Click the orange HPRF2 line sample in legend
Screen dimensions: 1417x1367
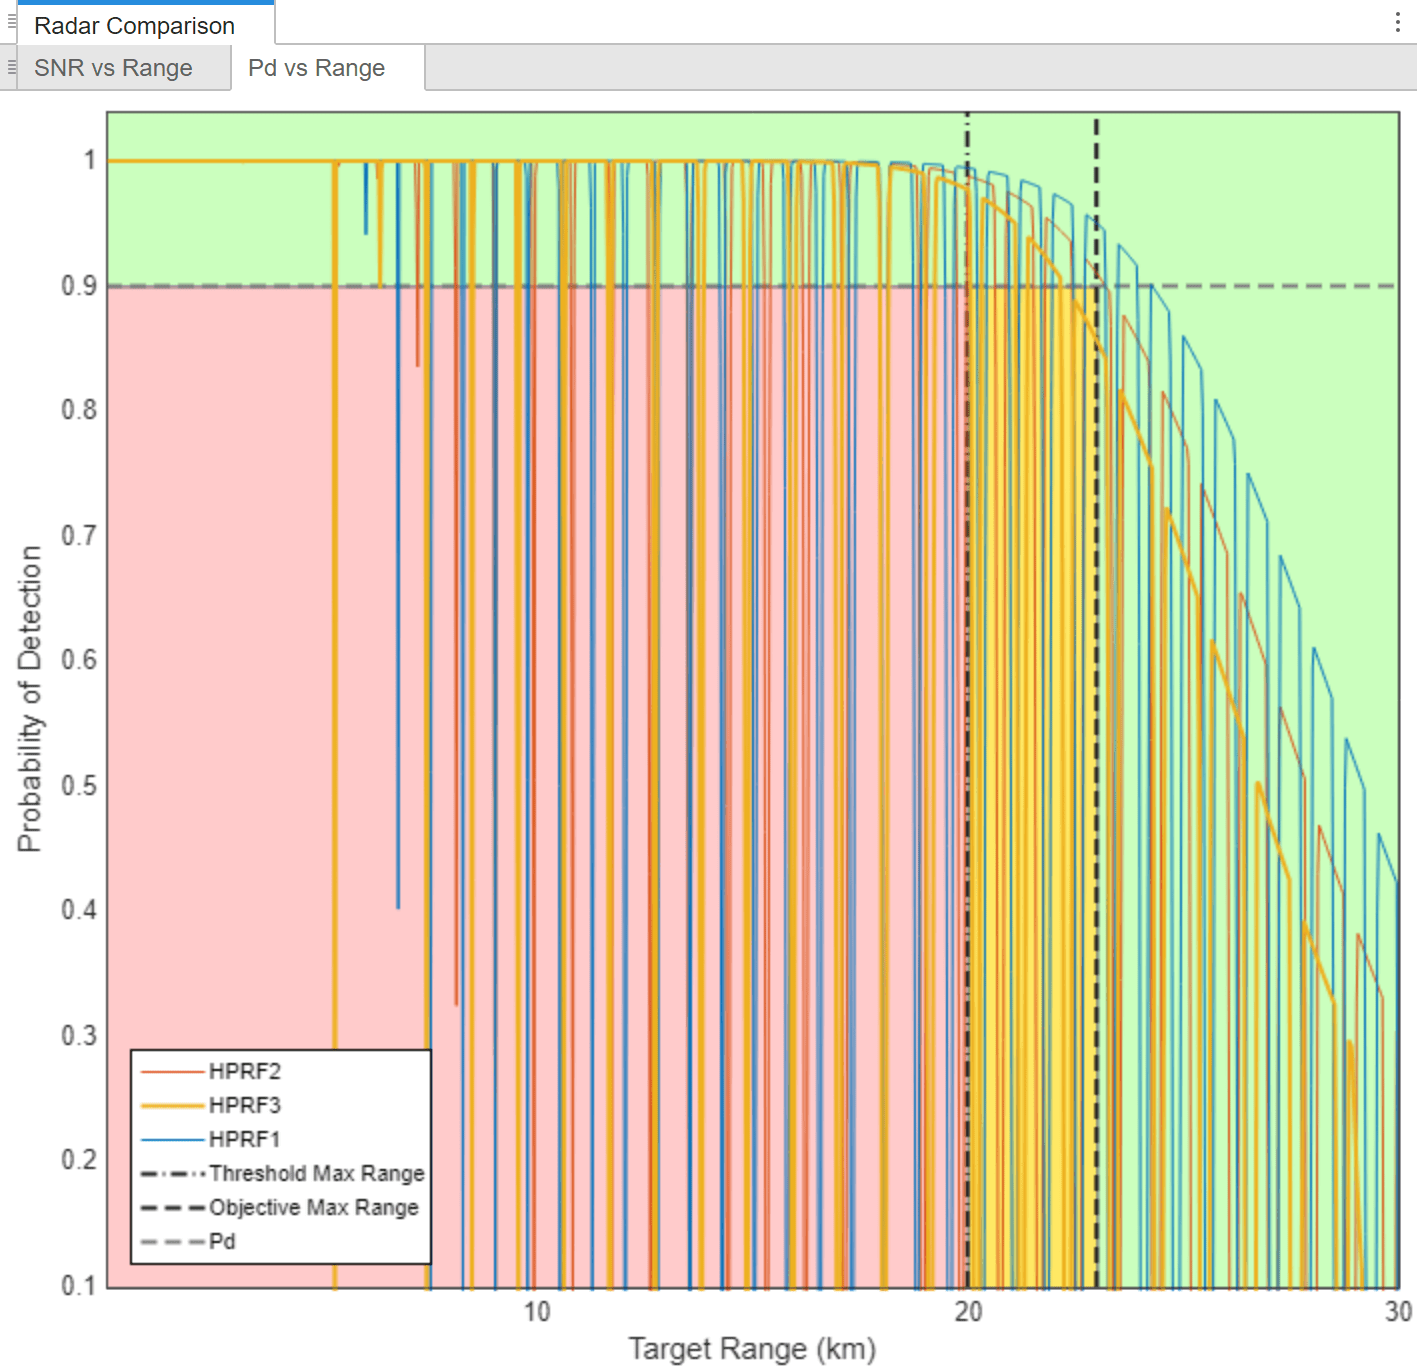click(172, 1071)
